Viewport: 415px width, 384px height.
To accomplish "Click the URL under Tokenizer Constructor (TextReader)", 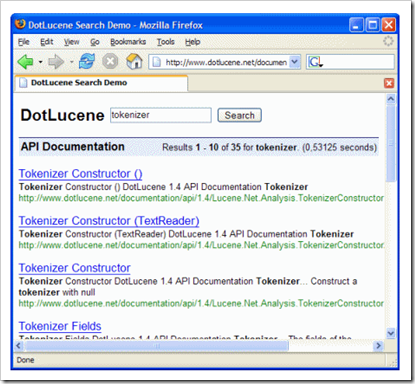I will pyautogui.click(x=201, y=245).
